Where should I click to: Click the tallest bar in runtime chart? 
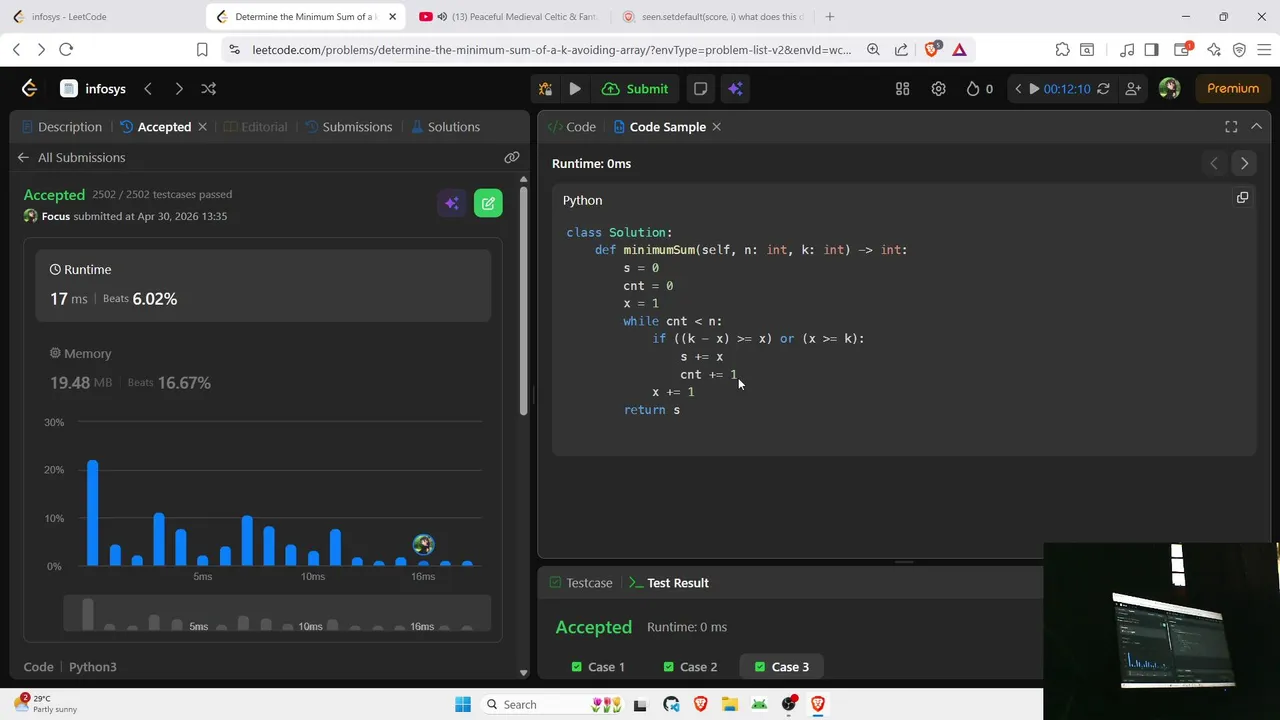pyautogui.click(x=92, y=513)
